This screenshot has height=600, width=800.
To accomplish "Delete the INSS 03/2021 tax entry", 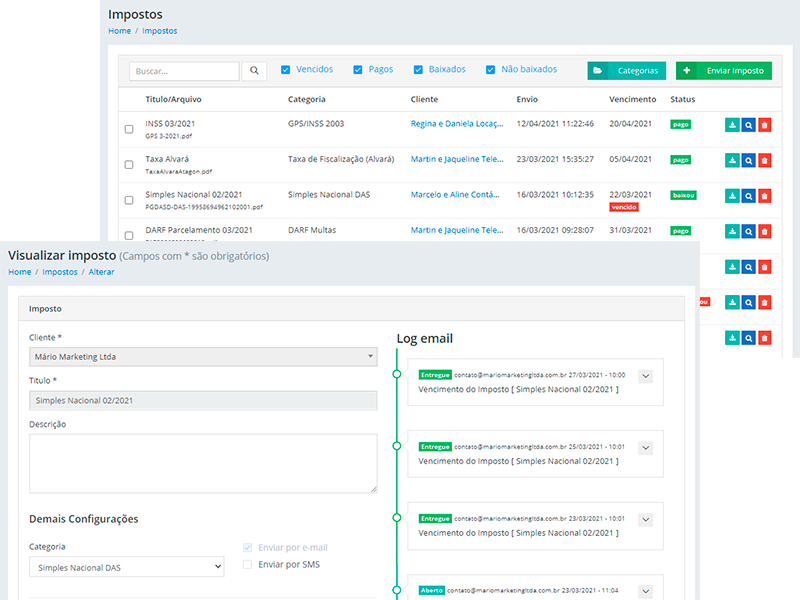I will (x=765, y=125).
